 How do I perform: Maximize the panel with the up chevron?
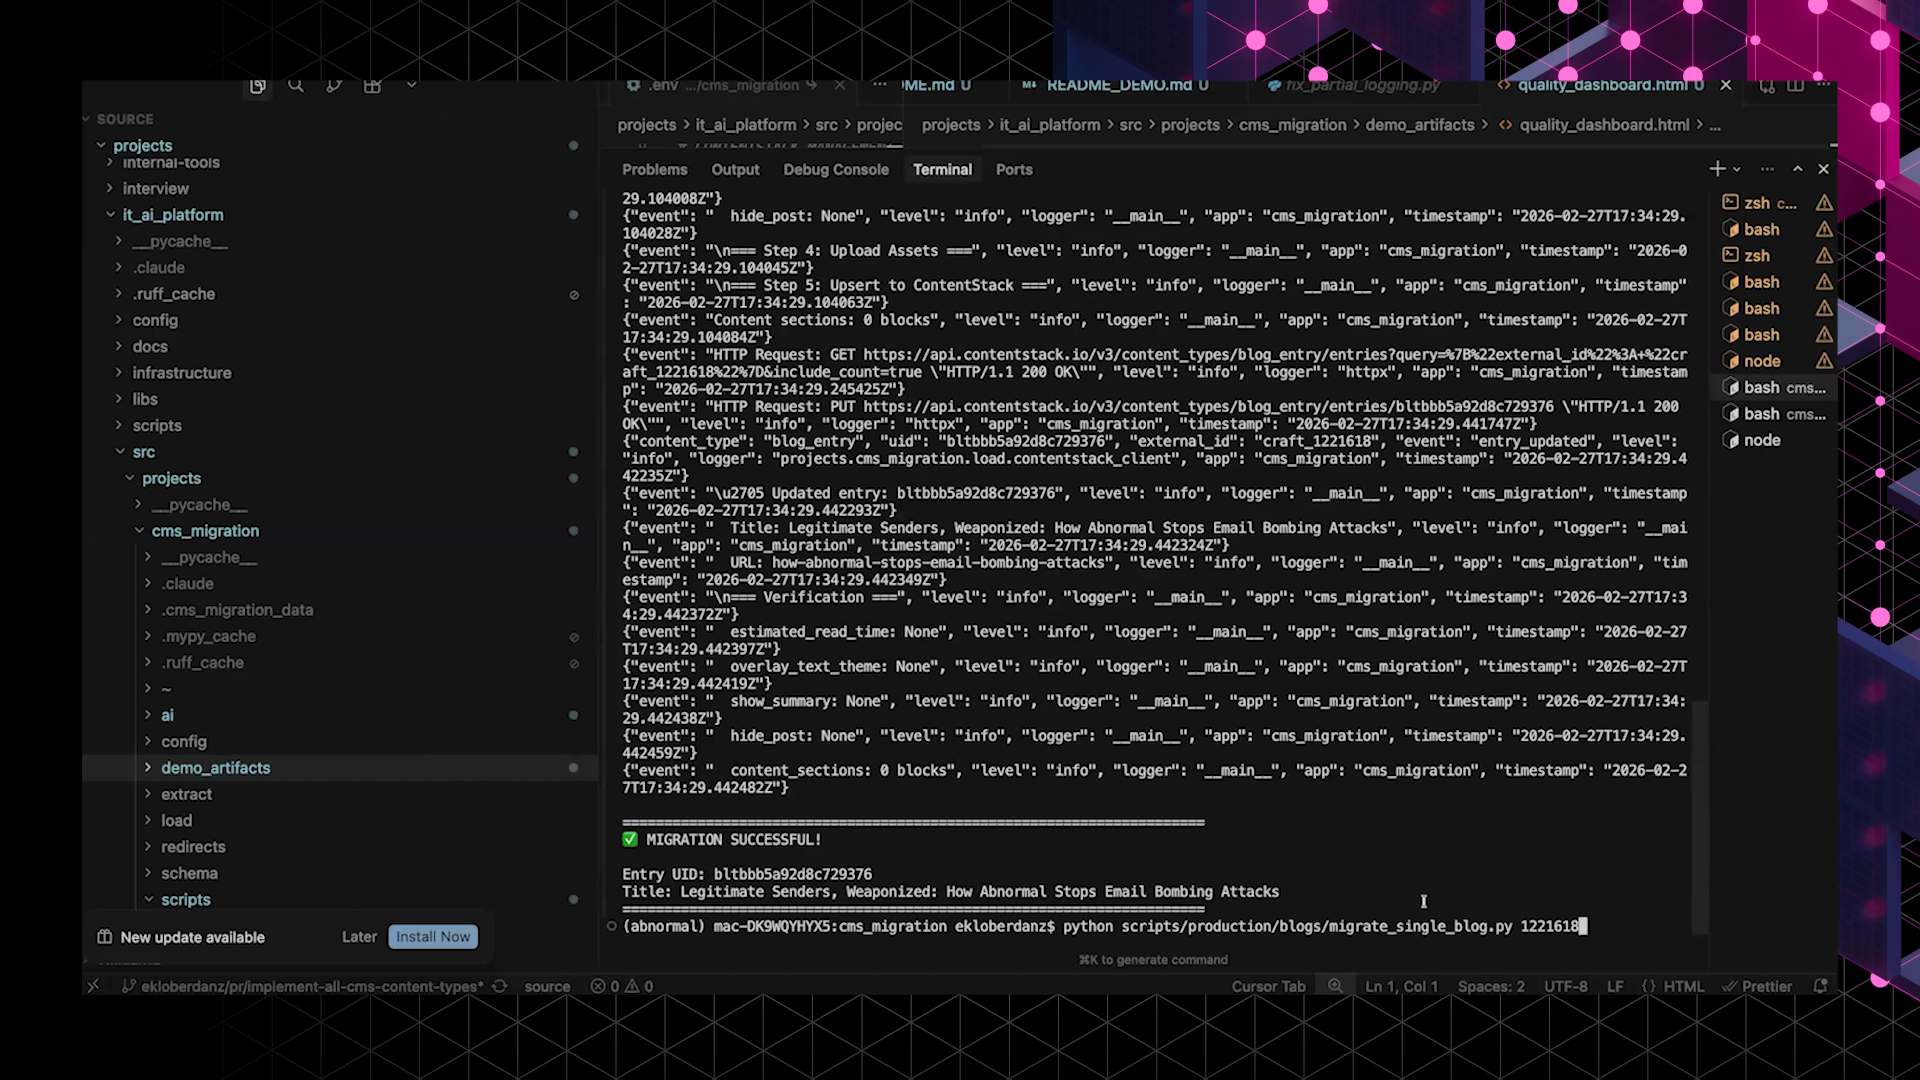[1797, 169]
